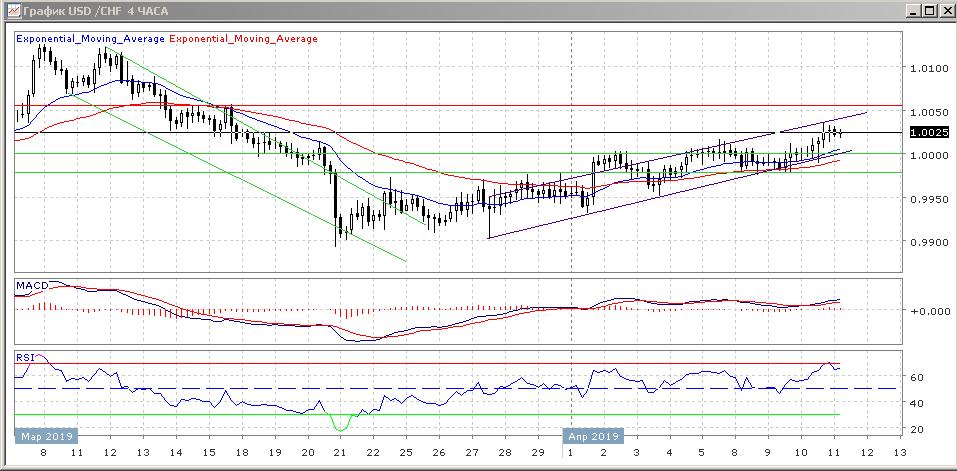957x471 pixels.
Task: Click the 0.9900 price axis label
Action: [x=928, y=243]
